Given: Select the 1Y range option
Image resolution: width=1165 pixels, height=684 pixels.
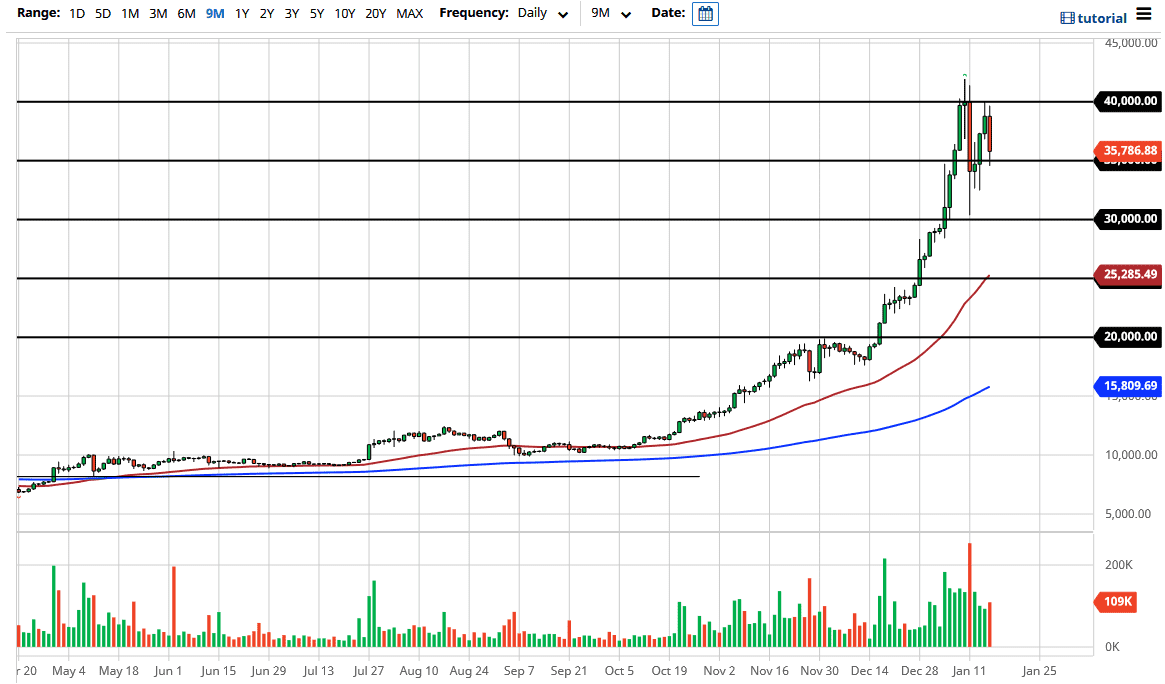Looking at the screenshot, I should tap(240, 13).
